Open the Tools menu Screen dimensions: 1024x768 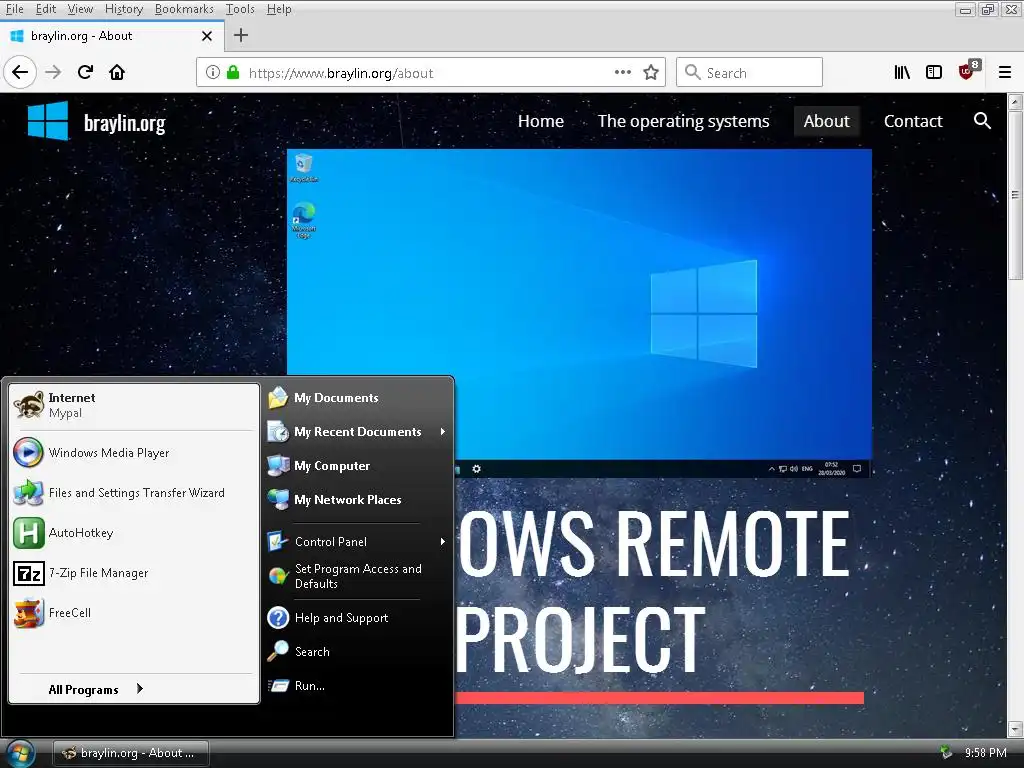pos(240,9)
